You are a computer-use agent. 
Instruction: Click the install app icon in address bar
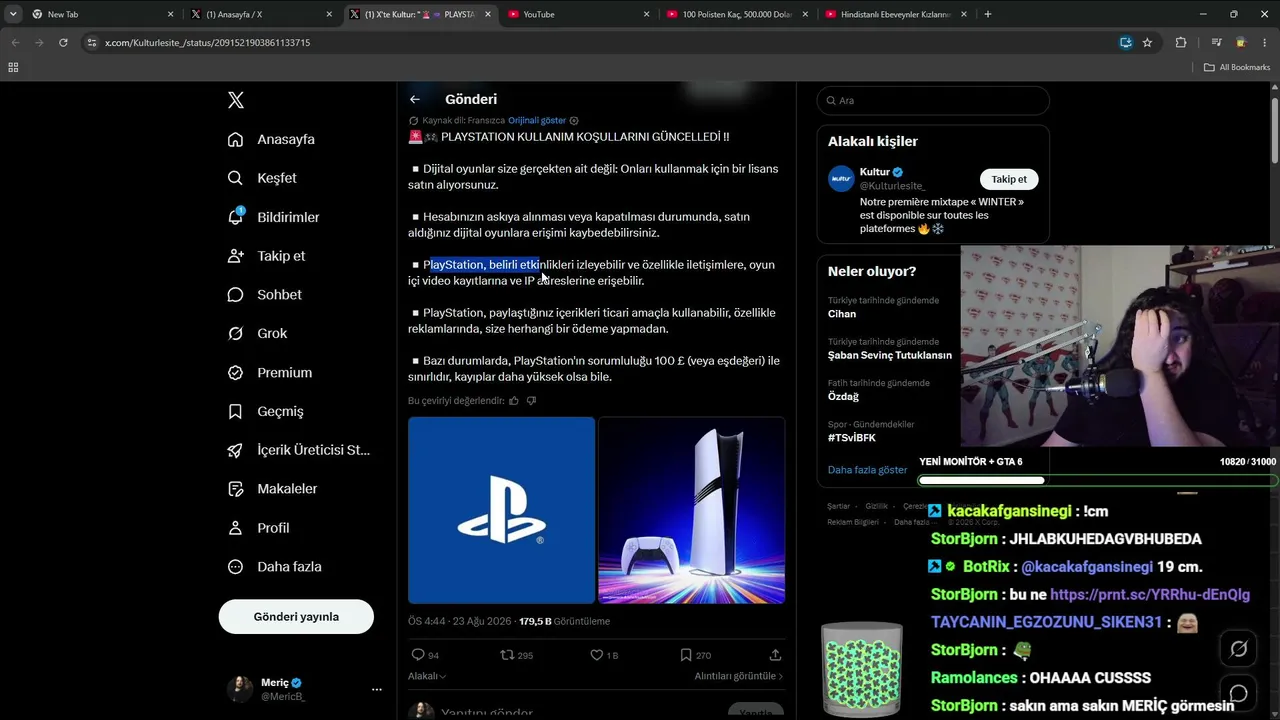click(1125, 43)
